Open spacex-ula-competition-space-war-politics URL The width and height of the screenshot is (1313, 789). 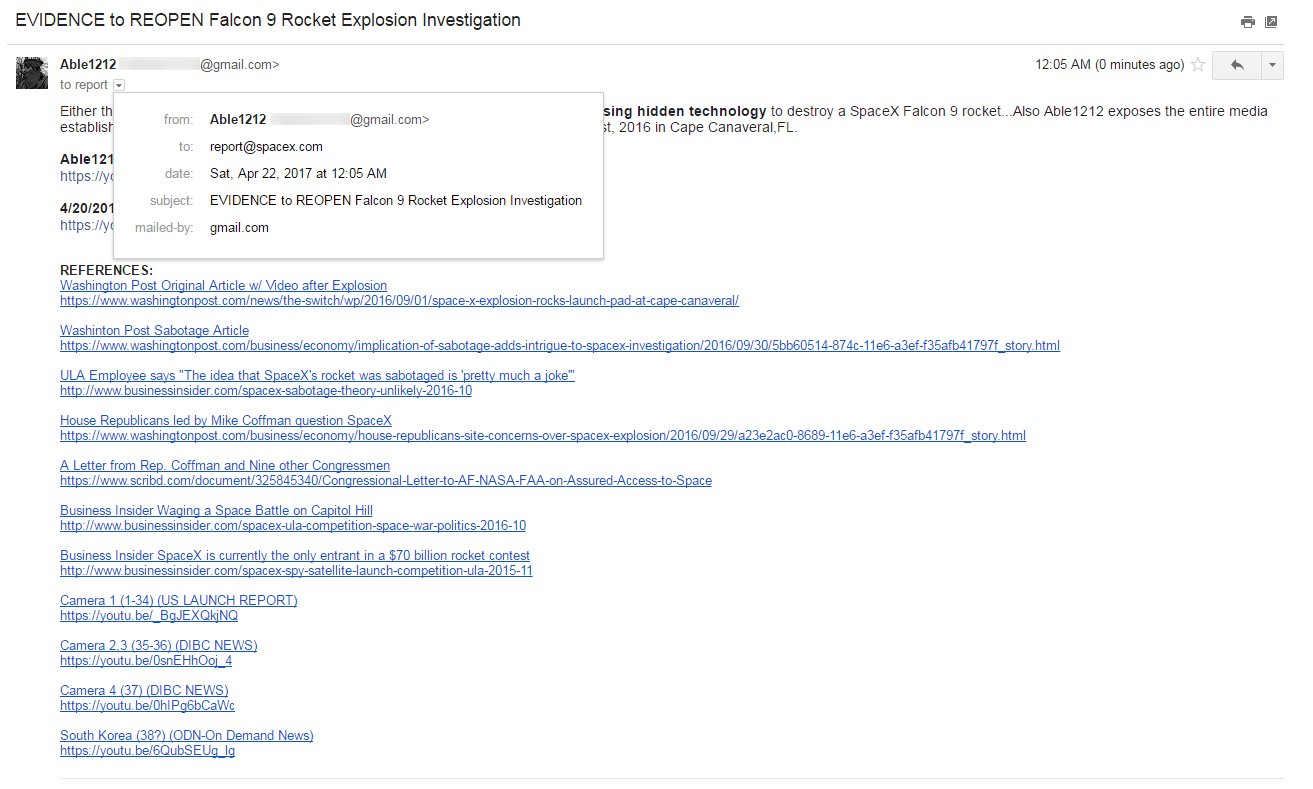293,526
